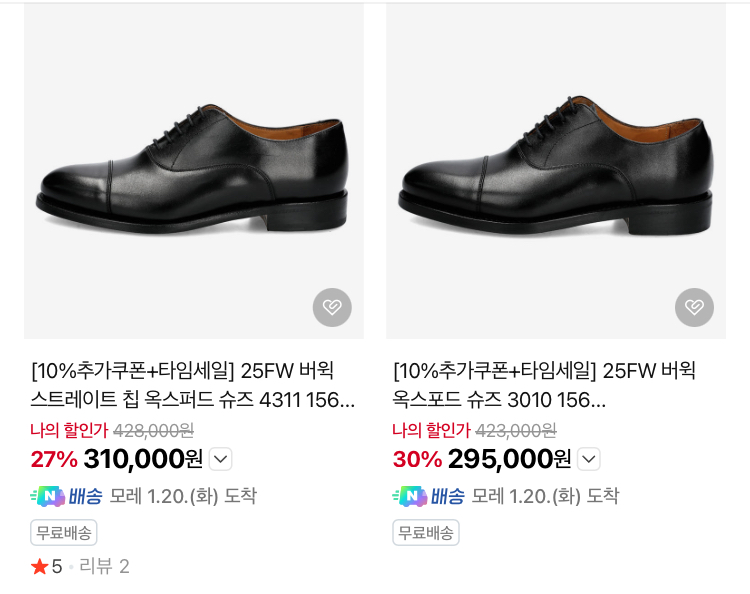Open the 버윅 옥스포드 슈즈 3010 title link
This screenshot has height=594, width=750.
544,386
